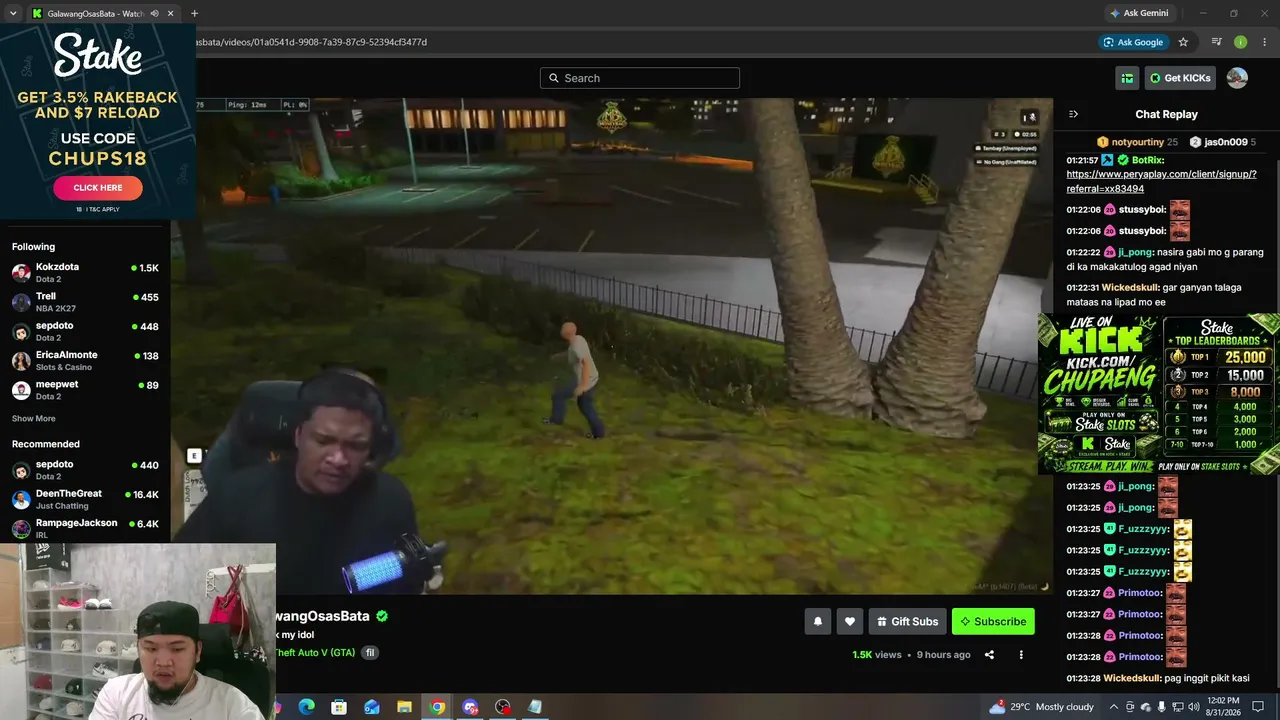Open File Explorer from the taskbar
This screenshot has width=1280, height=720.
coord(404,707)
